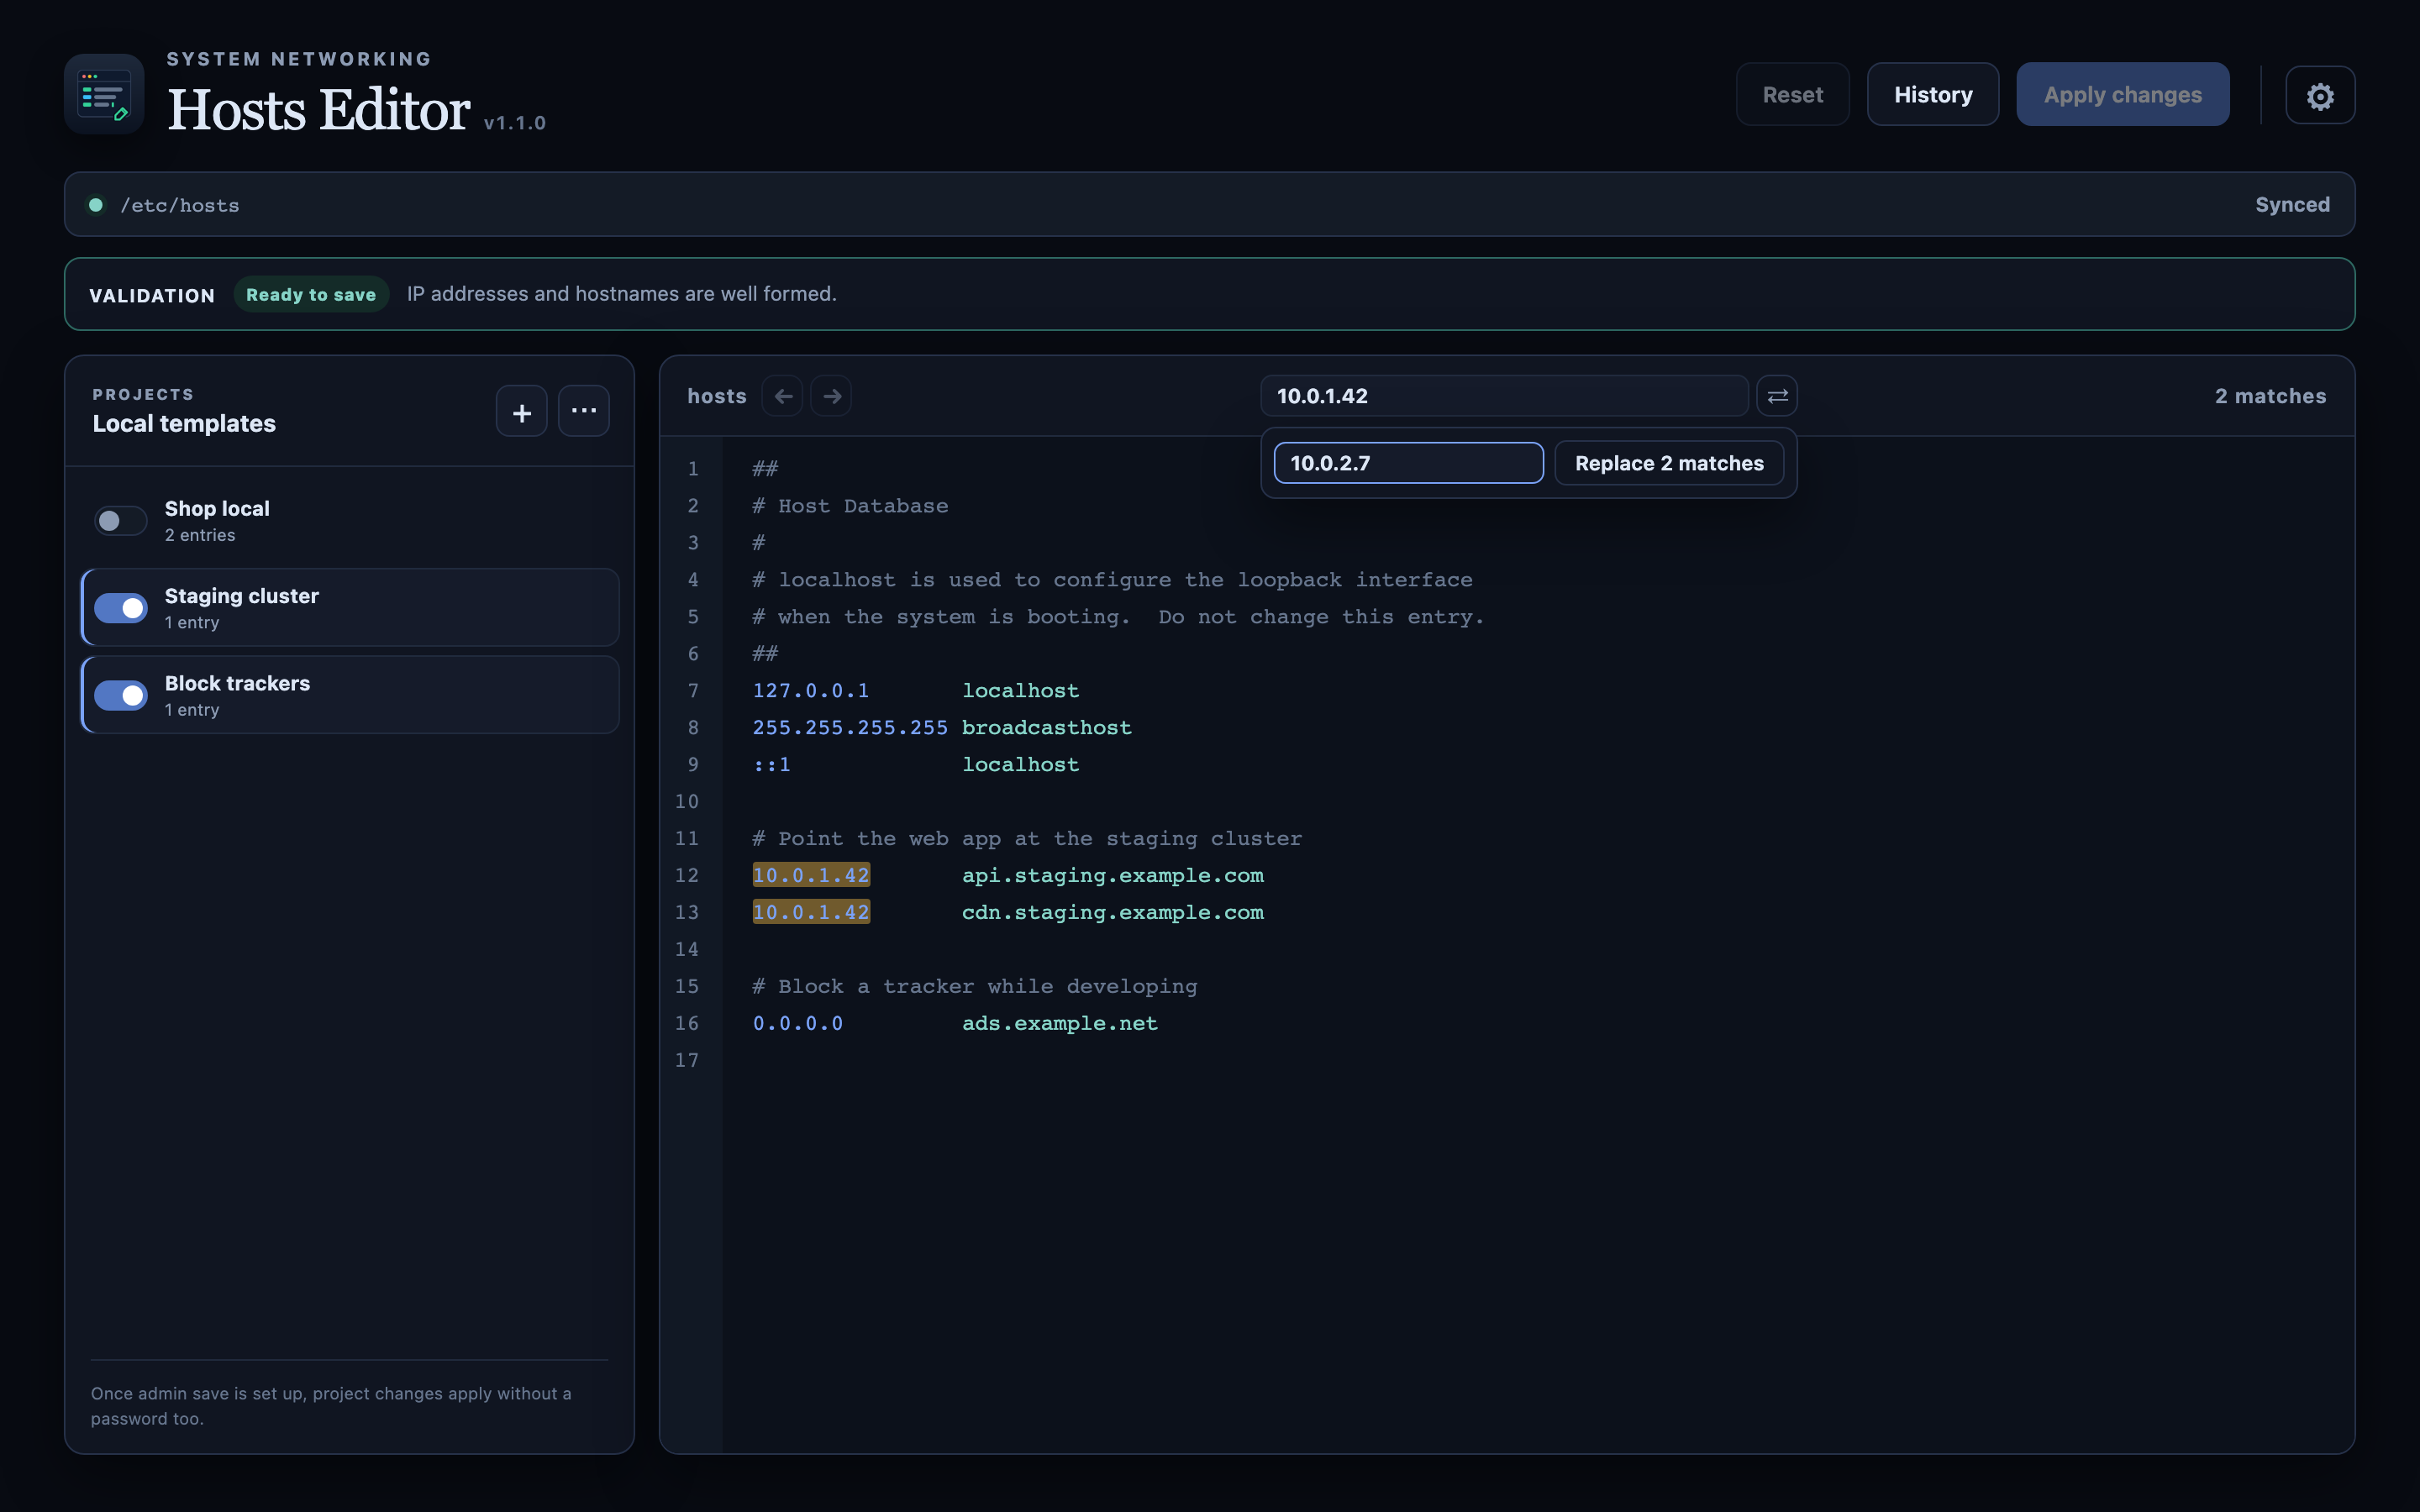Click line number 17 in gutter
Viewport: 2420px width, 1512px height.
pyautogui.click(x=687, y=1060)
